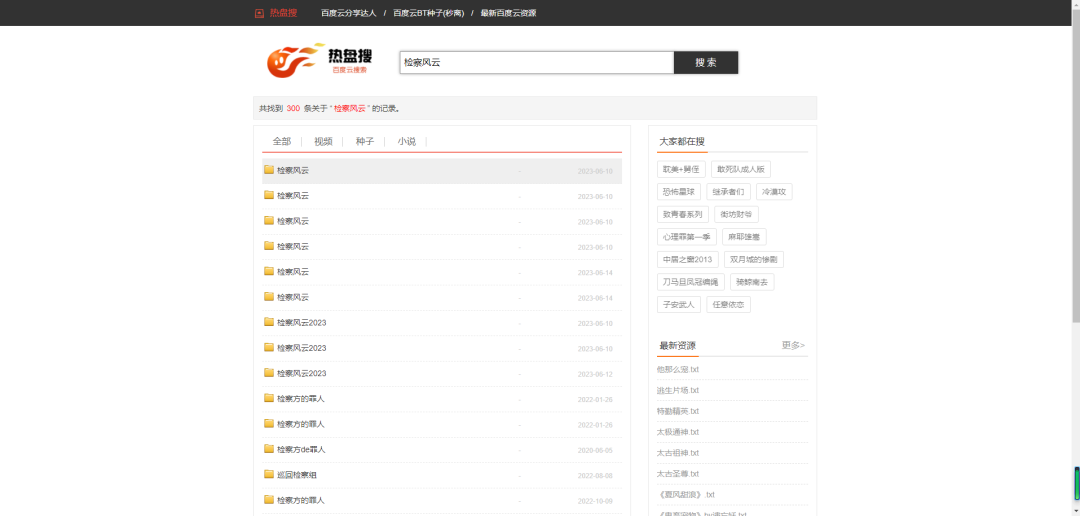Click folder icon of 检察方的罪人 2022-10-09 row

[269, 499]
